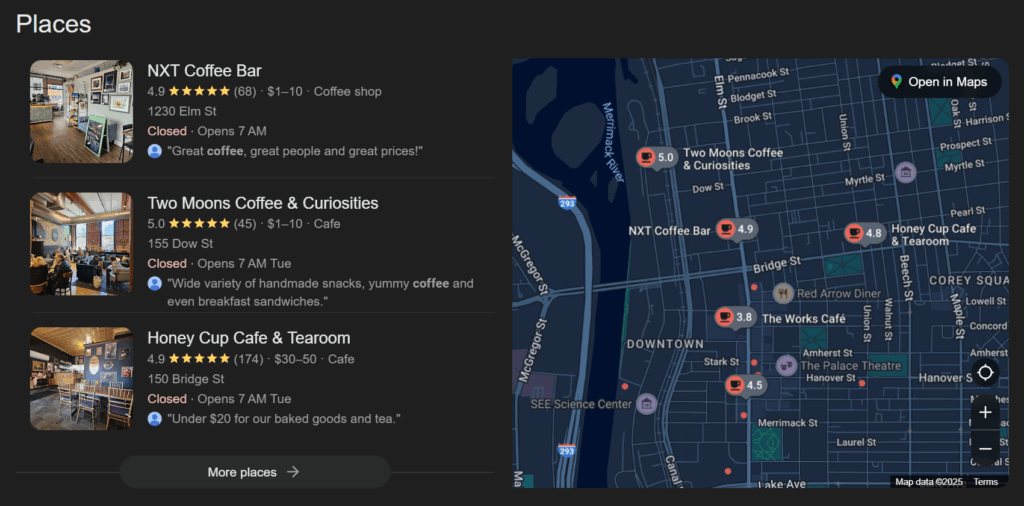Click the Merrimack River map label
Viewport: 1024px width, 506px height.
tap(614, 142)
